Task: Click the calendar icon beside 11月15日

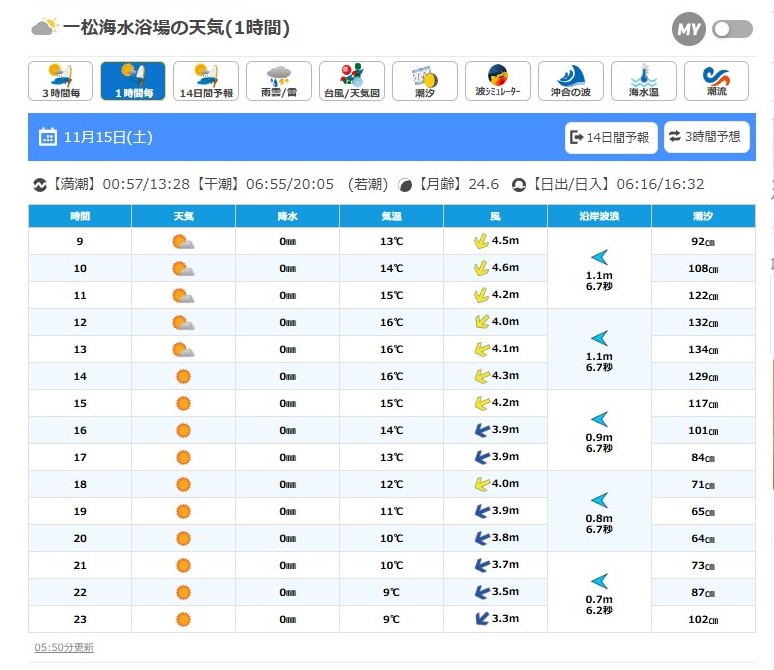Action: (47, 137)
